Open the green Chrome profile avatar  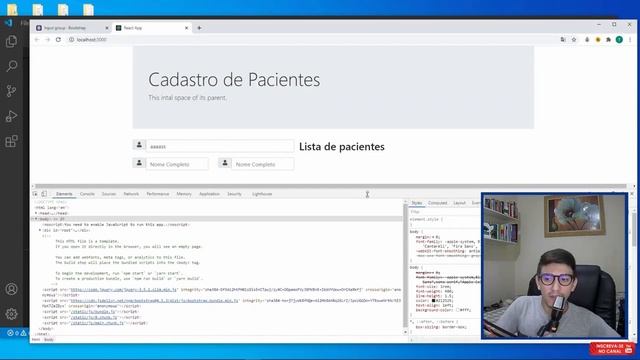point(619,40)
